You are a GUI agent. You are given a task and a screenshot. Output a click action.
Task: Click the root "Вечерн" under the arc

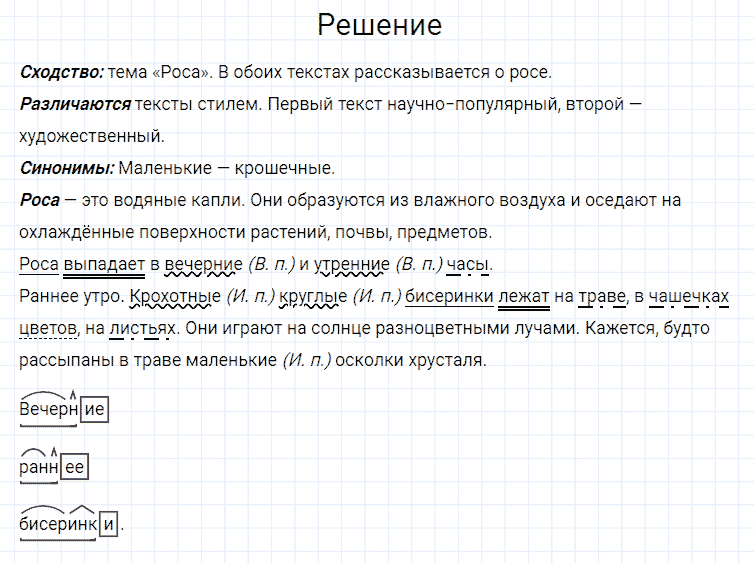tap(48, 409)
